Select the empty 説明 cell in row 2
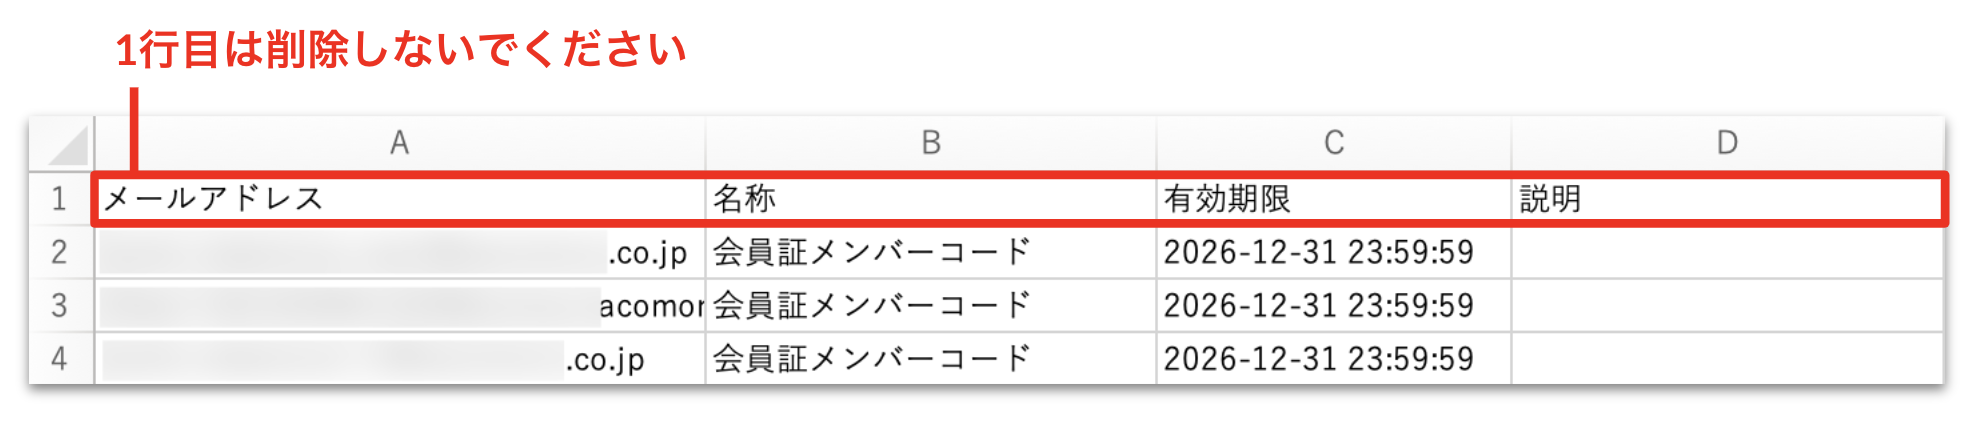 pyautogui.click(x=1727, y=252)
